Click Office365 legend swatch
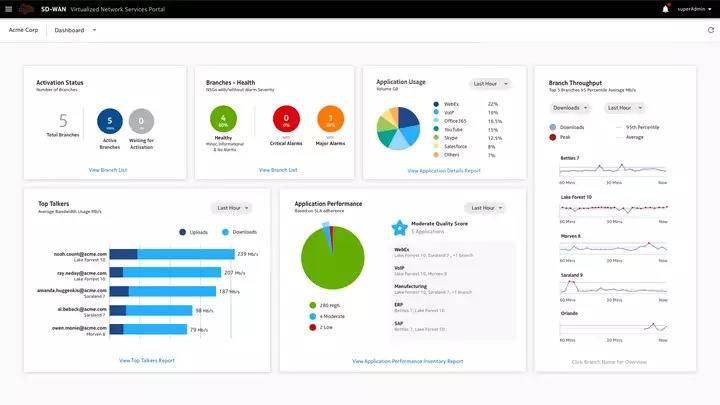Viewport: 720px width, 405px height. tap(436, 120)
